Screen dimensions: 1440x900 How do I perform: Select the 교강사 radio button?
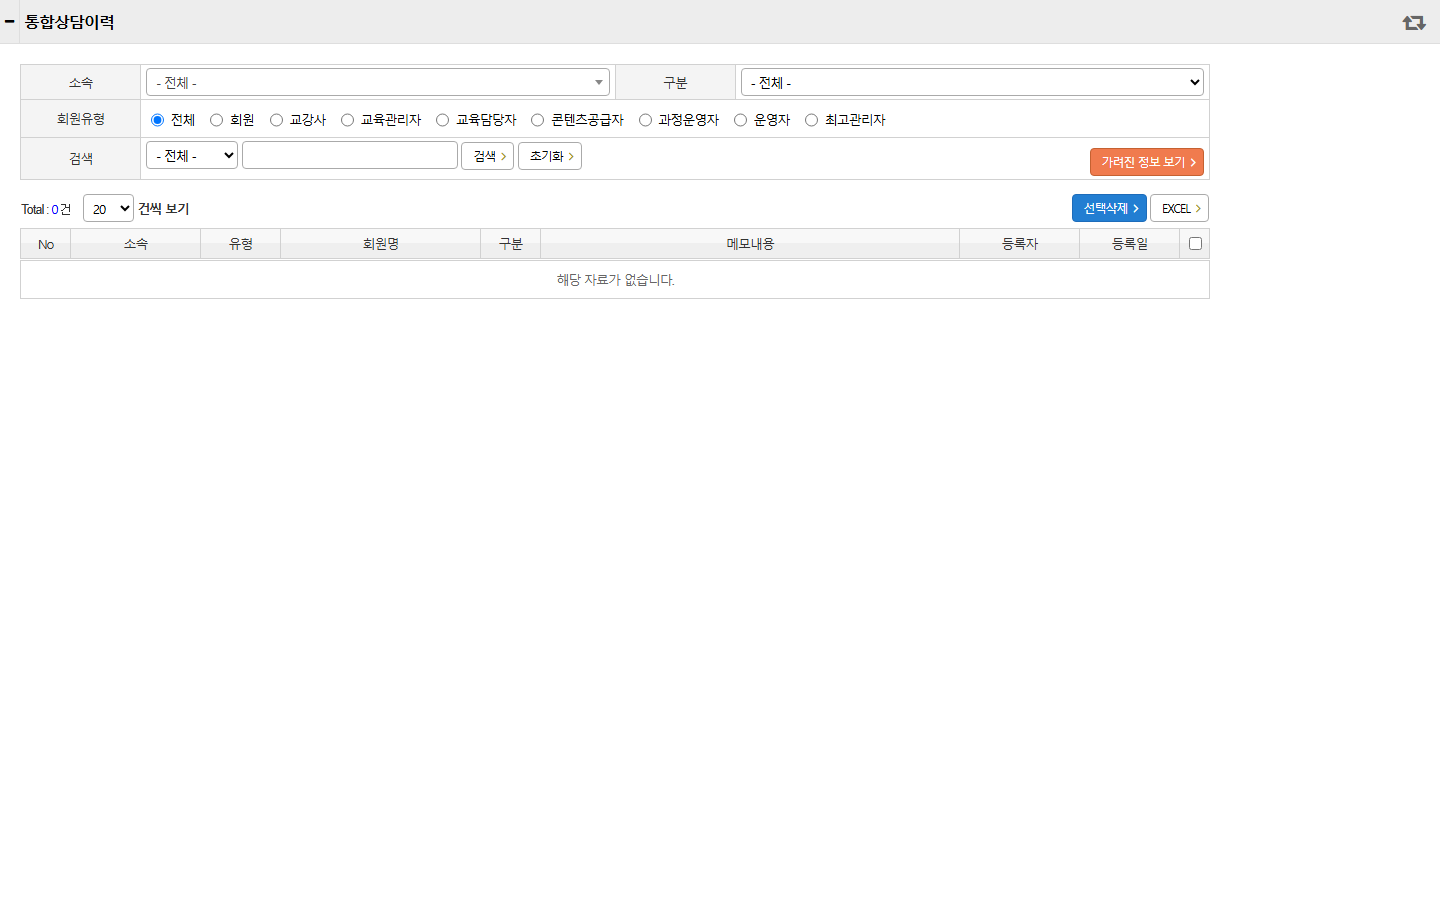(x=276, y=120)
